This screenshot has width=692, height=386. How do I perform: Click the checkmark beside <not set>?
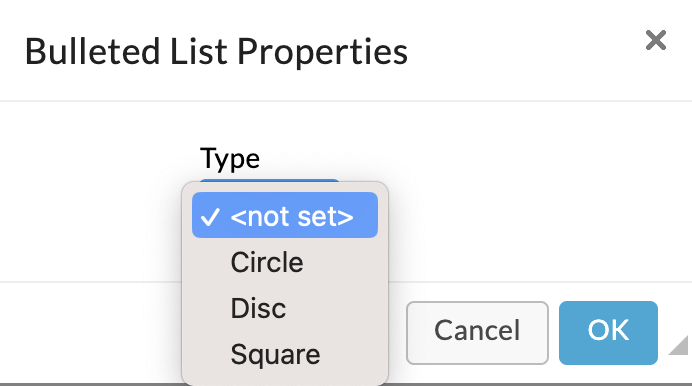[210, 217]
